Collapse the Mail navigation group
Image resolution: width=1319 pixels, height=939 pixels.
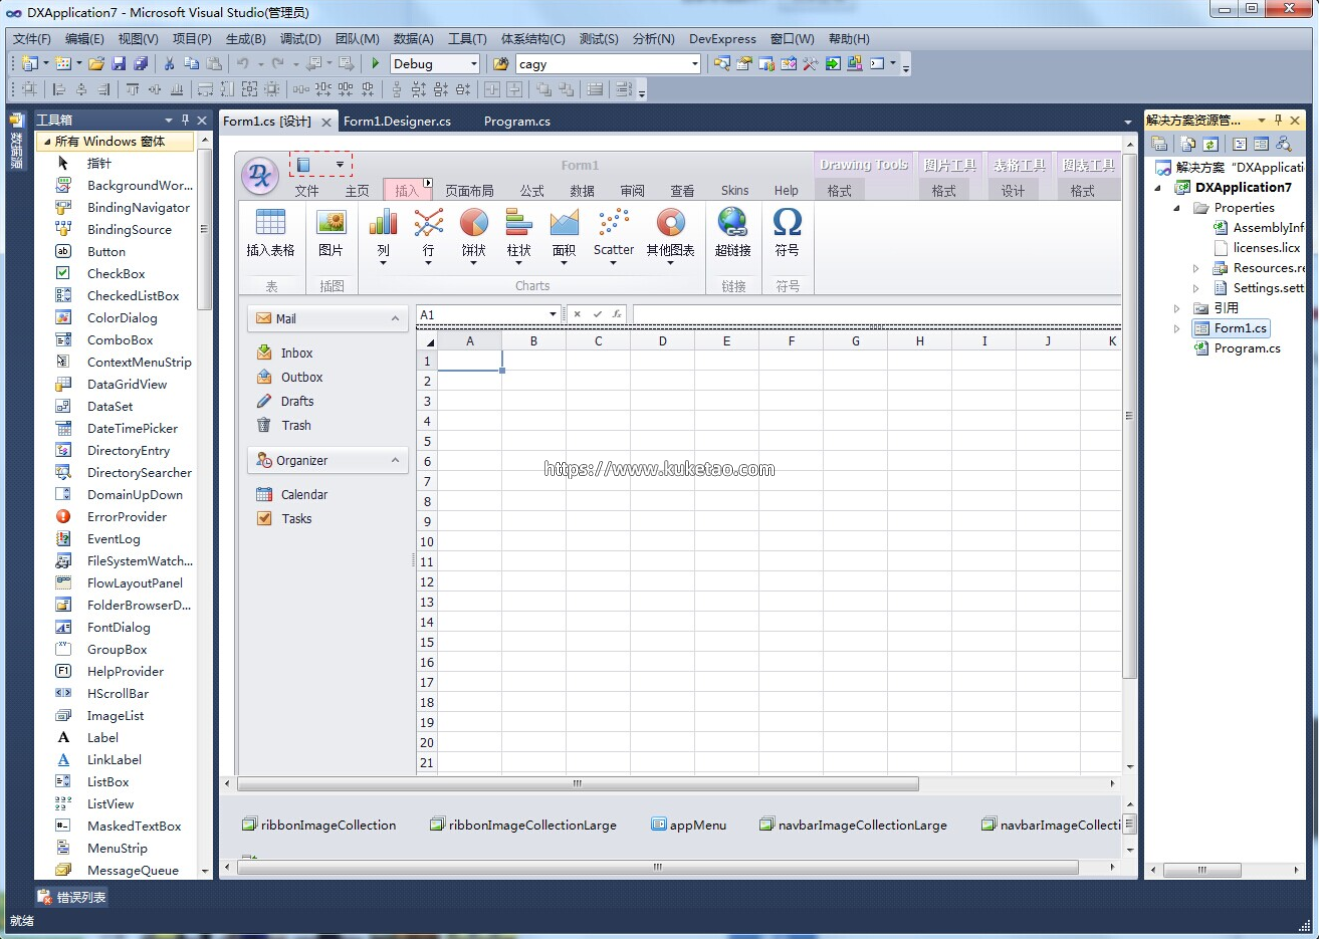tap(395, 319)
